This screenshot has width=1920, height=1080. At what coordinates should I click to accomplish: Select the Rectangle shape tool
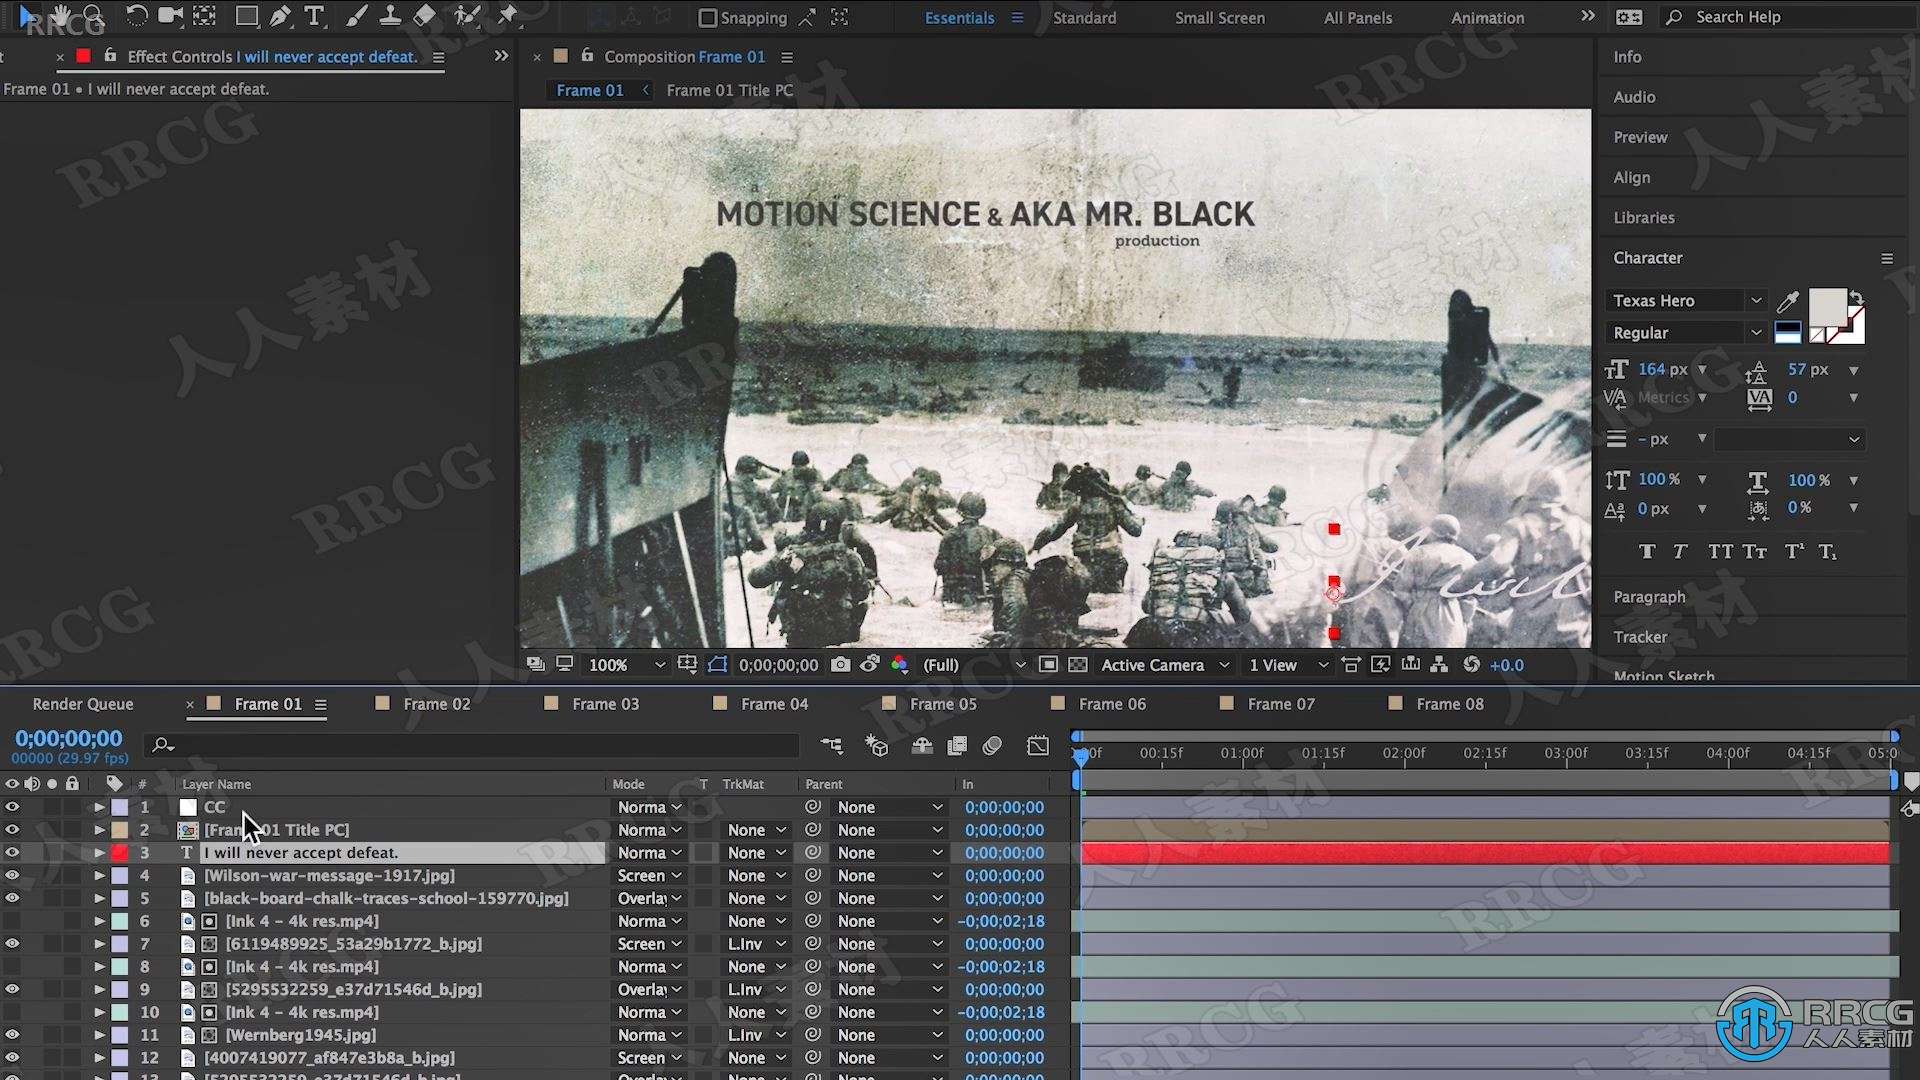(x=246, y=16)
